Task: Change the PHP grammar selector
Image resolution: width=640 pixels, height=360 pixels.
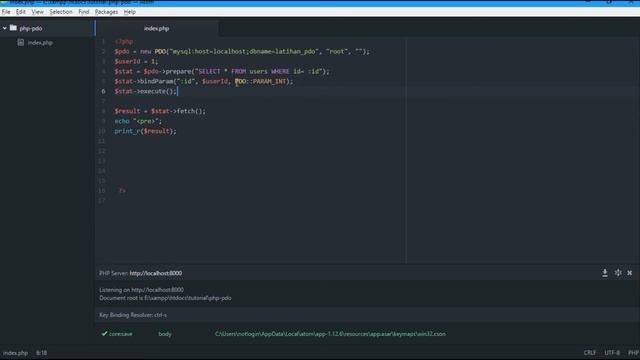Action: 633,353
